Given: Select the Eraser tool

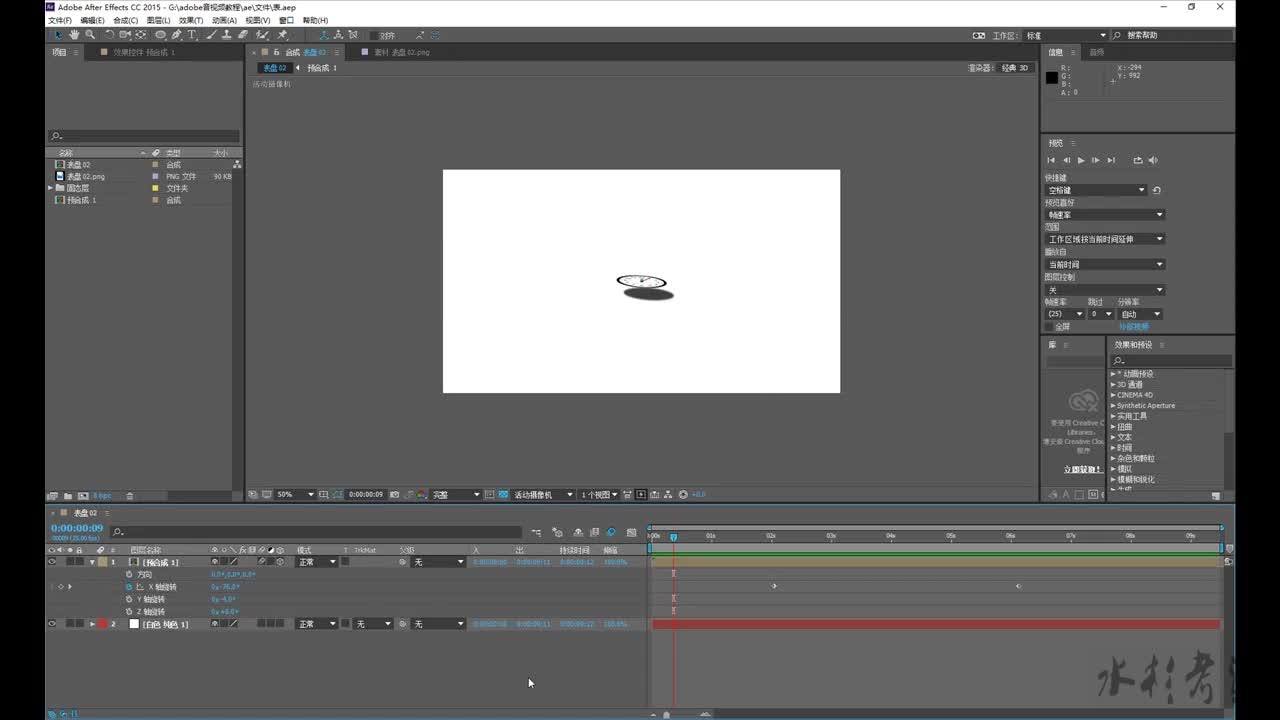Looking at the screenshot, I should point(242,35).
